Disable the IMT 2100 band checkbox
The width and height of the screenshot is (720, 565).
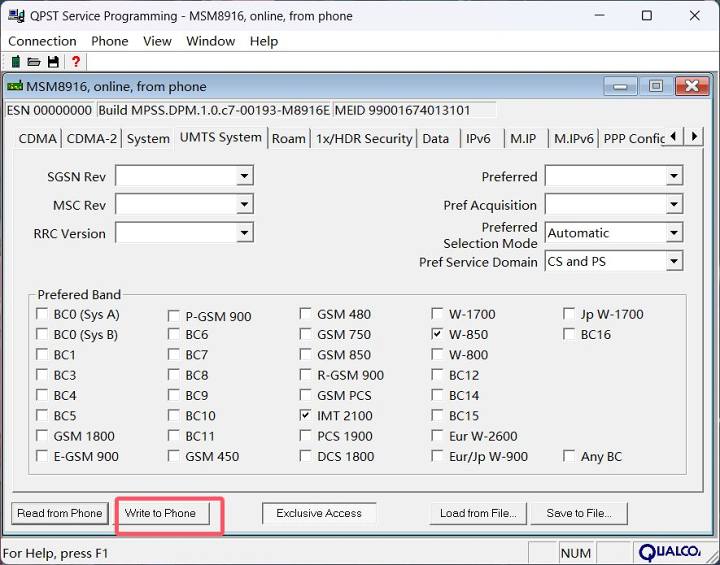point(306,415)
